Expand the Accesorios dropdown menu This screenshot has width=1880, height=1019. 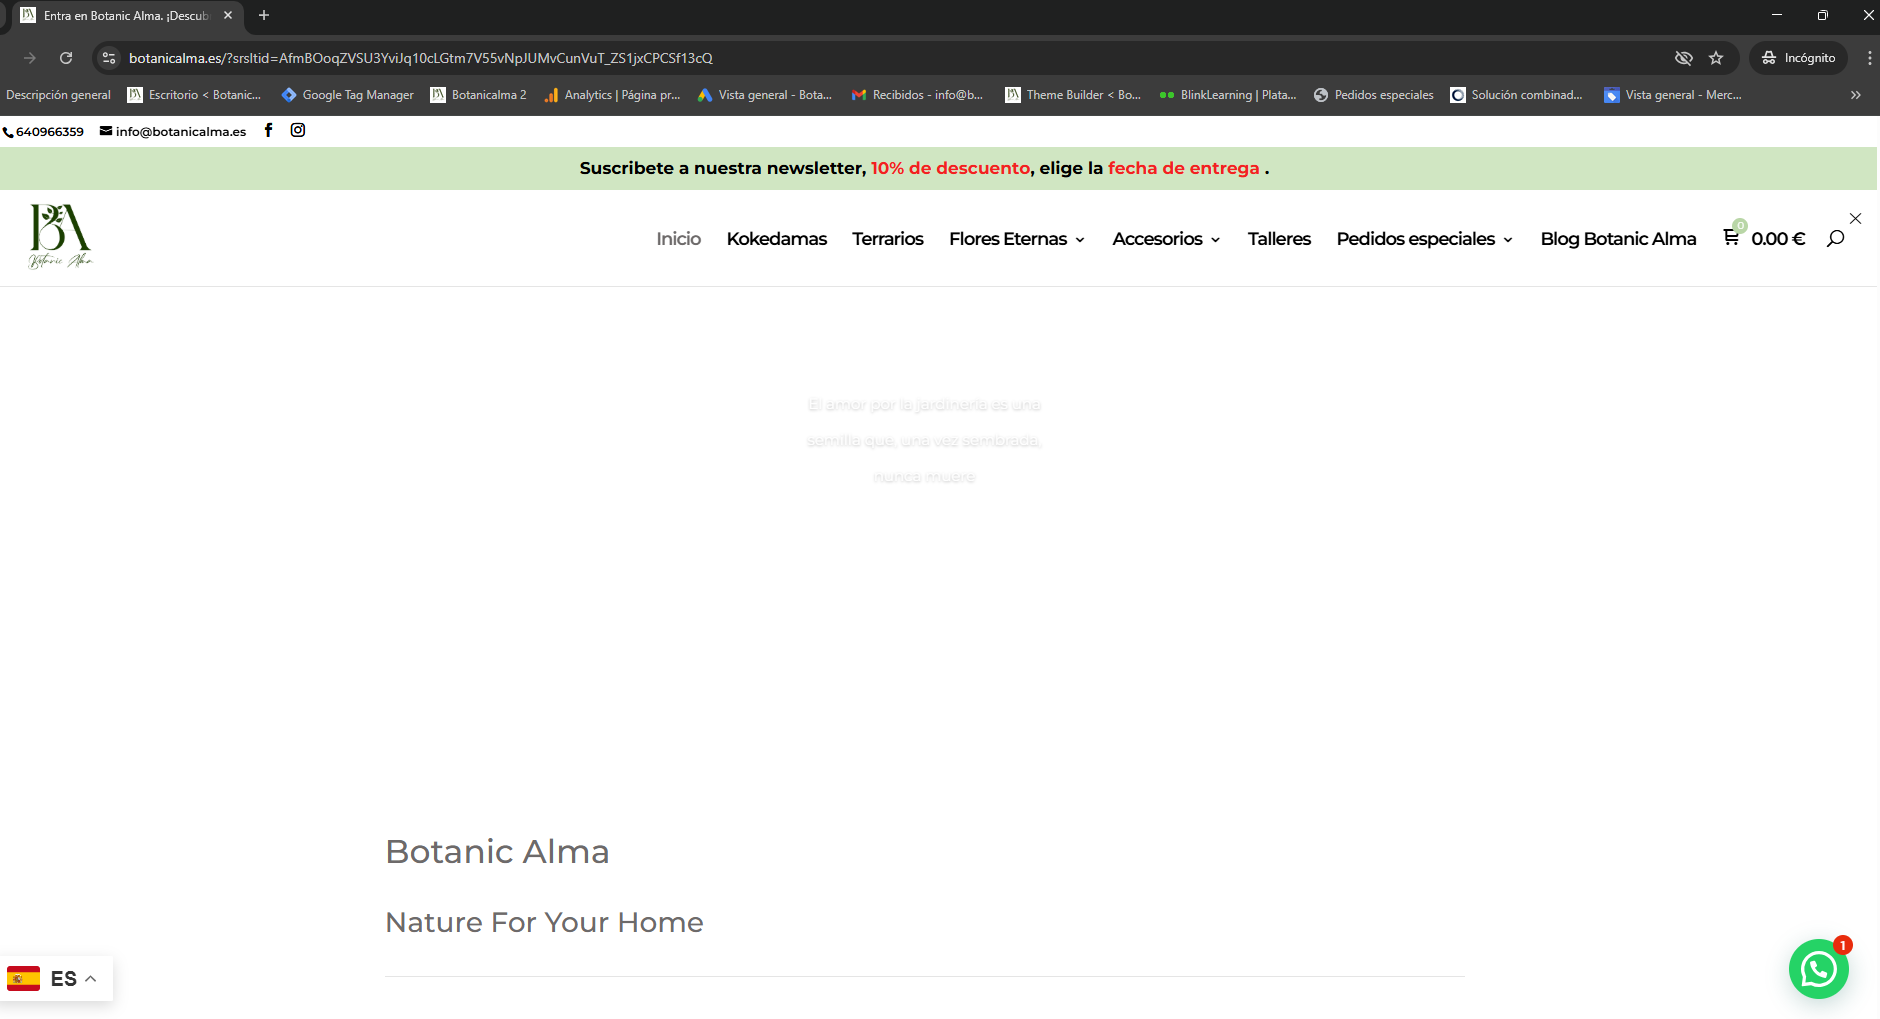1166,239
